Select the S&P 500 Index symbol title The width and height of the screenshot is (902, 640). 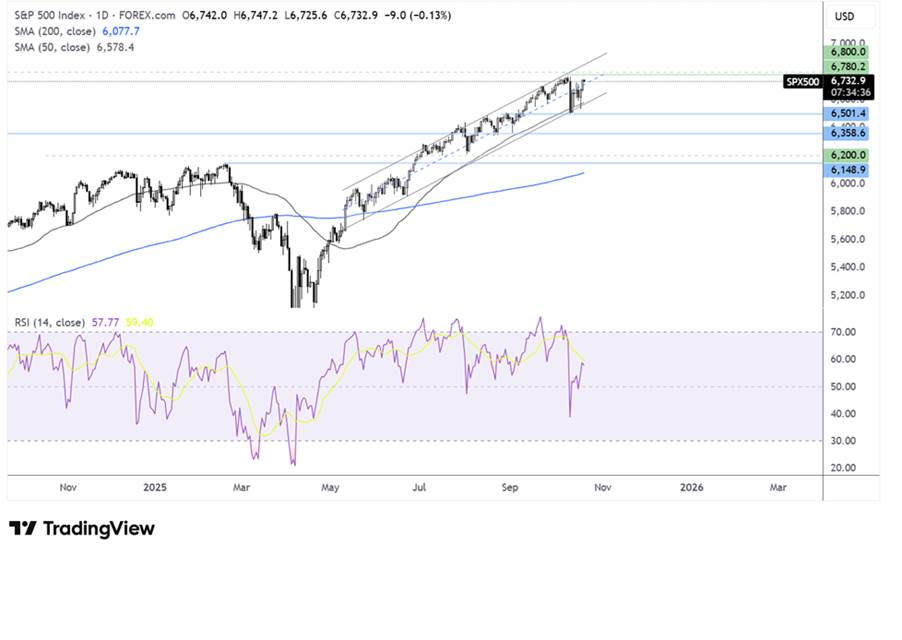pos(50,16)
